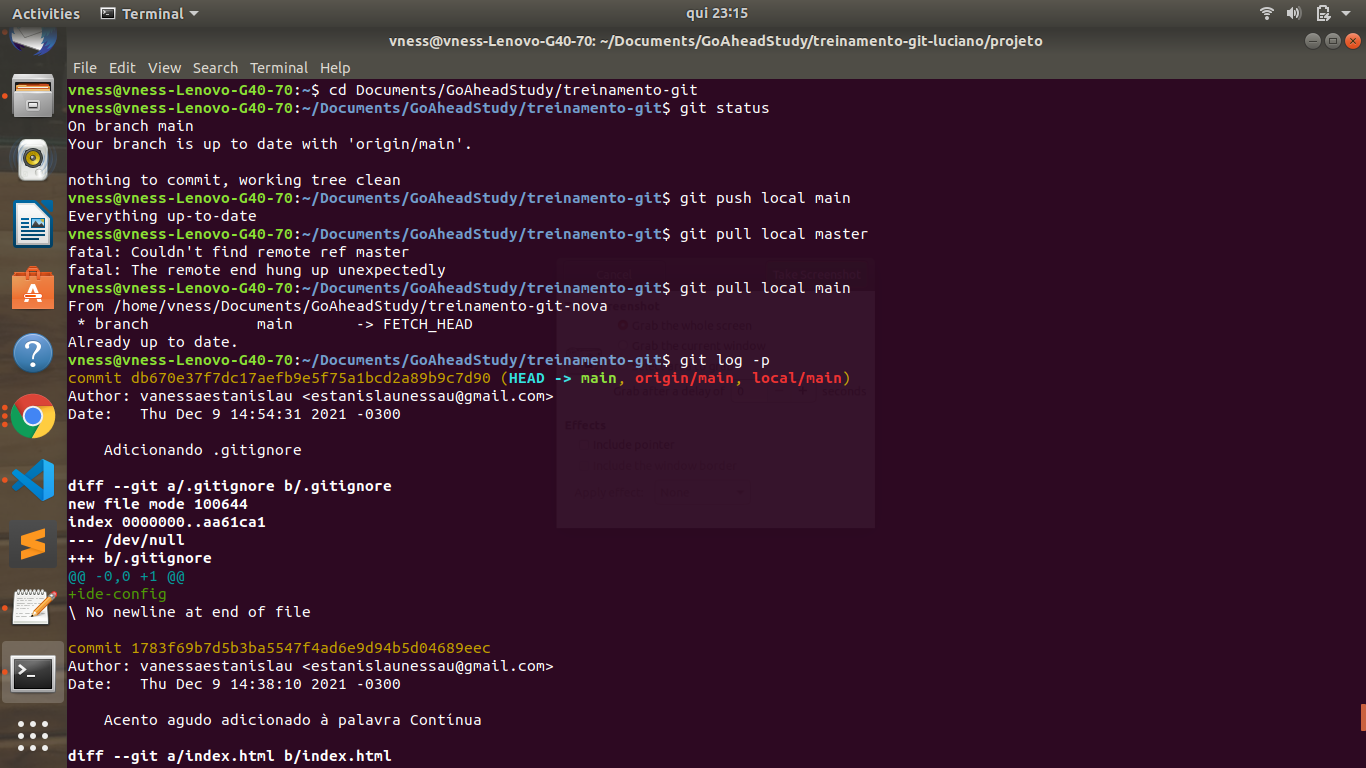Maximize the terminal window
Image resolution: width=1366 pixels, height=768 pixels.
click(x=1332, y=41)
